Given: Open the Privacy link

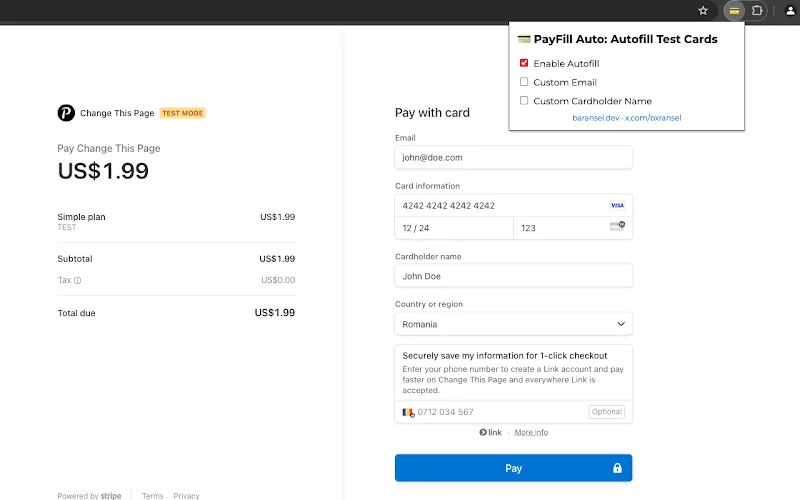Looking at the screenshot, I should click(x=186, y=495).
